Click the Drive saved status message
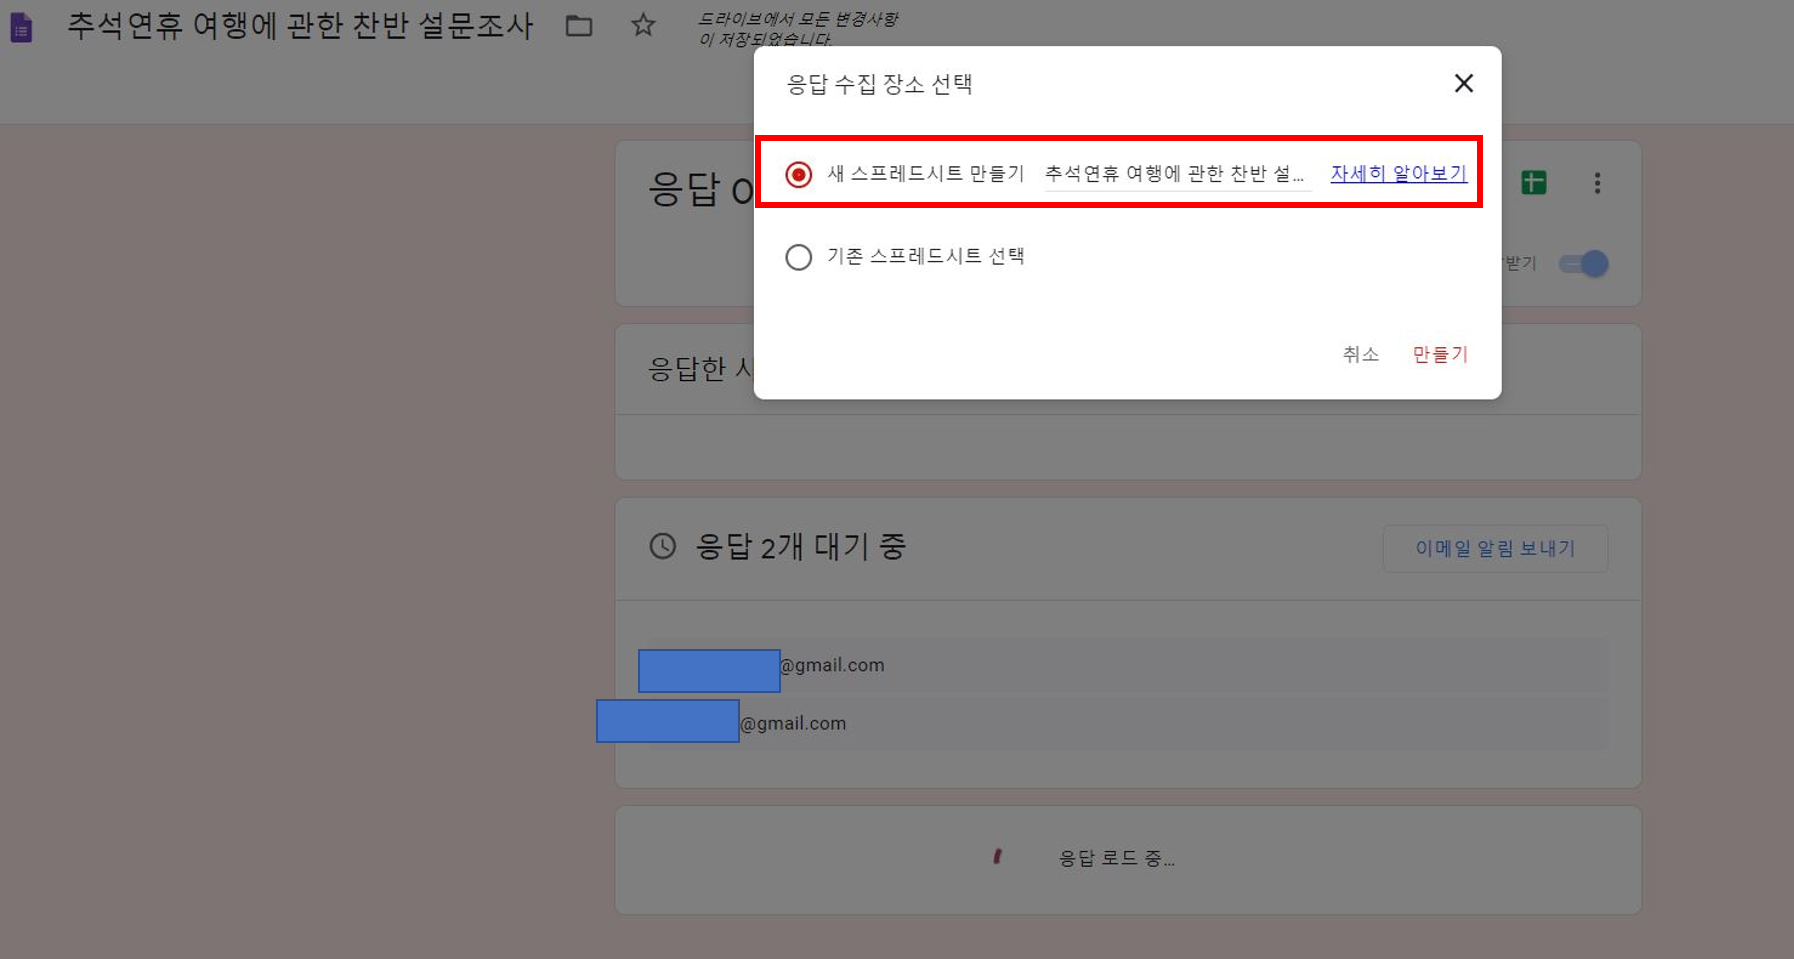This screenshot has height=959, width=1794. (797, 29)
